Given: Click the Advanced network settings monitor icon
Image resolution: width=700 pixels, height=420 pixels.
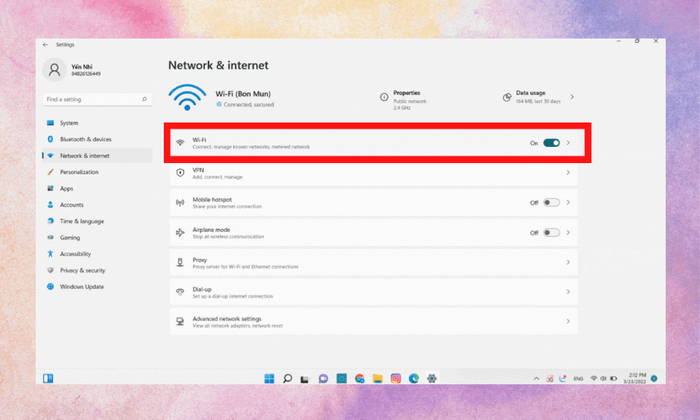Looking at the screenshot, I should pyautogui.click(x=180, y=321).
